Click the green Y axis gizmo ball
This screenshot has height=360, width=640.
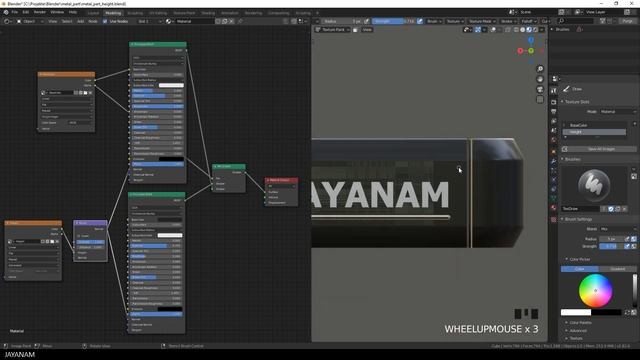point(531,51)
